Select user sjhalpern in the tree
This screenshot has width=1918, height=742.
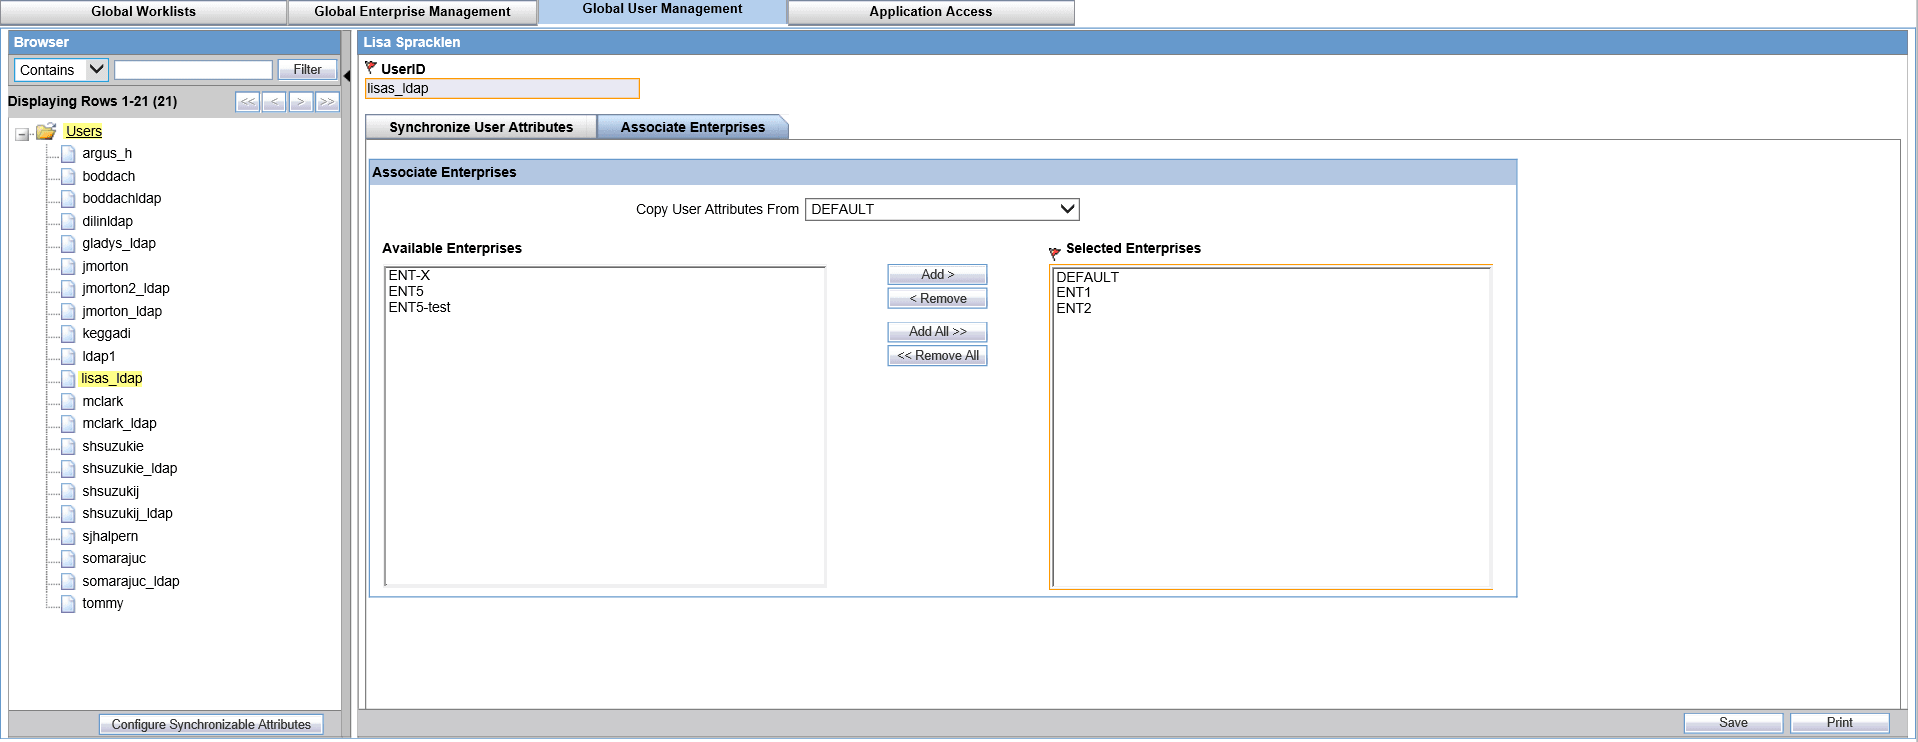[110, 536]
